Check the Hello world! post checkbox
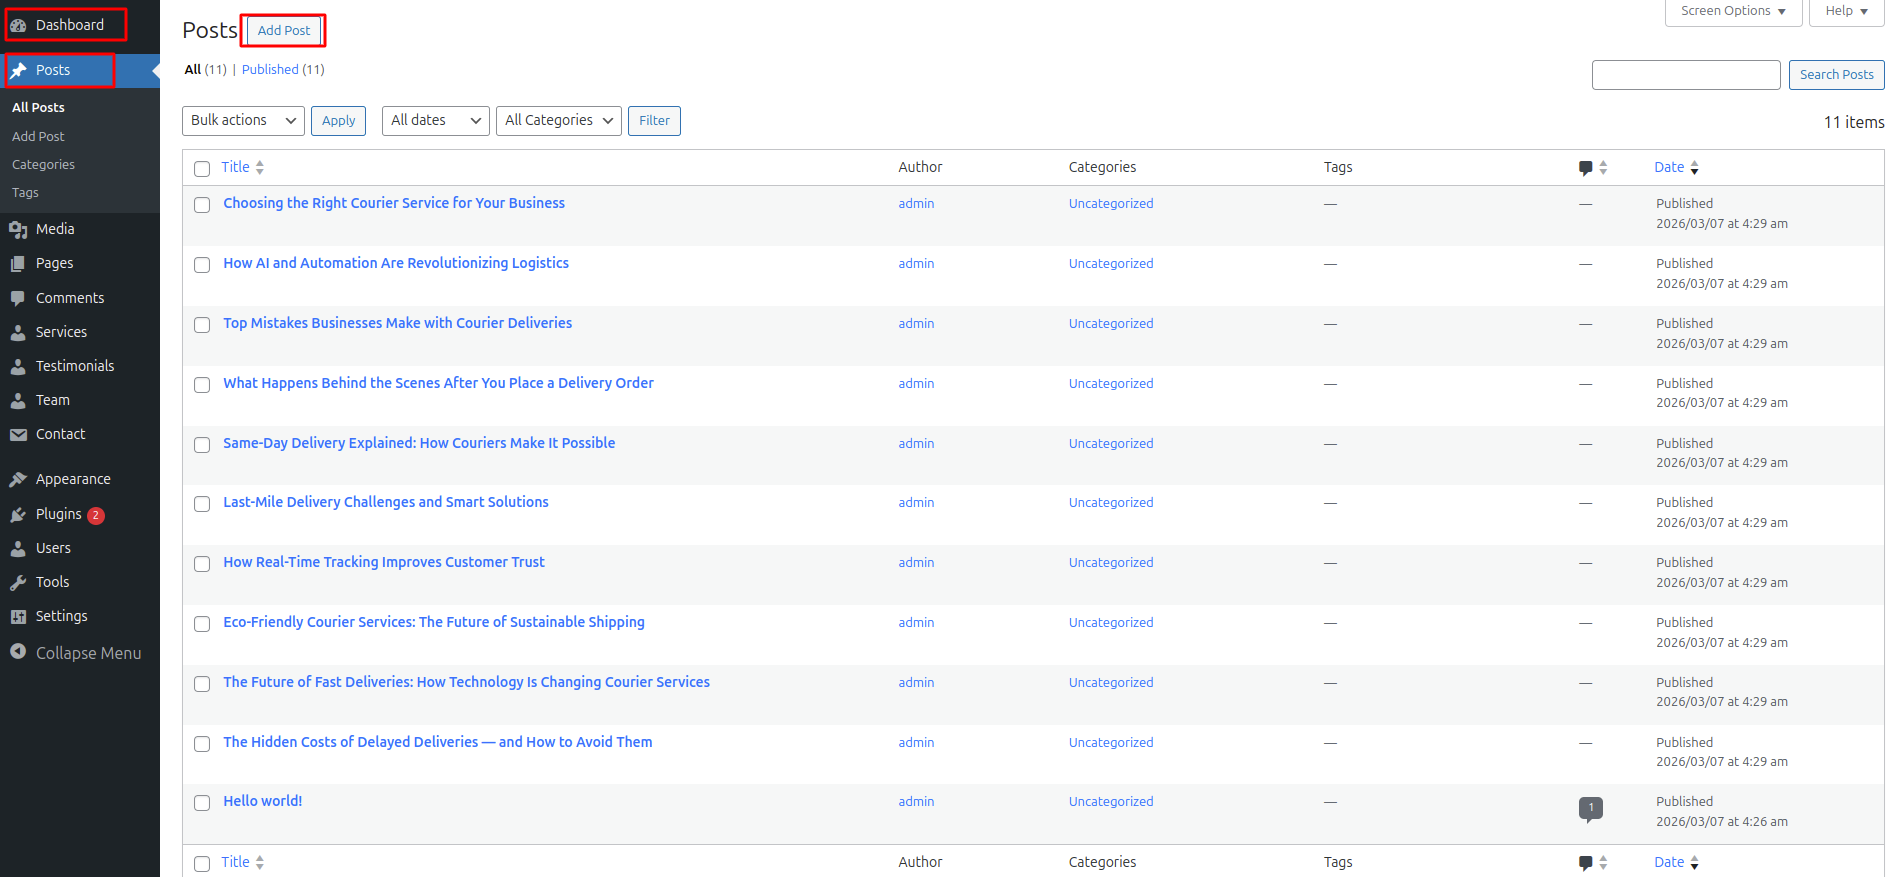 click(x=202, y=803)
